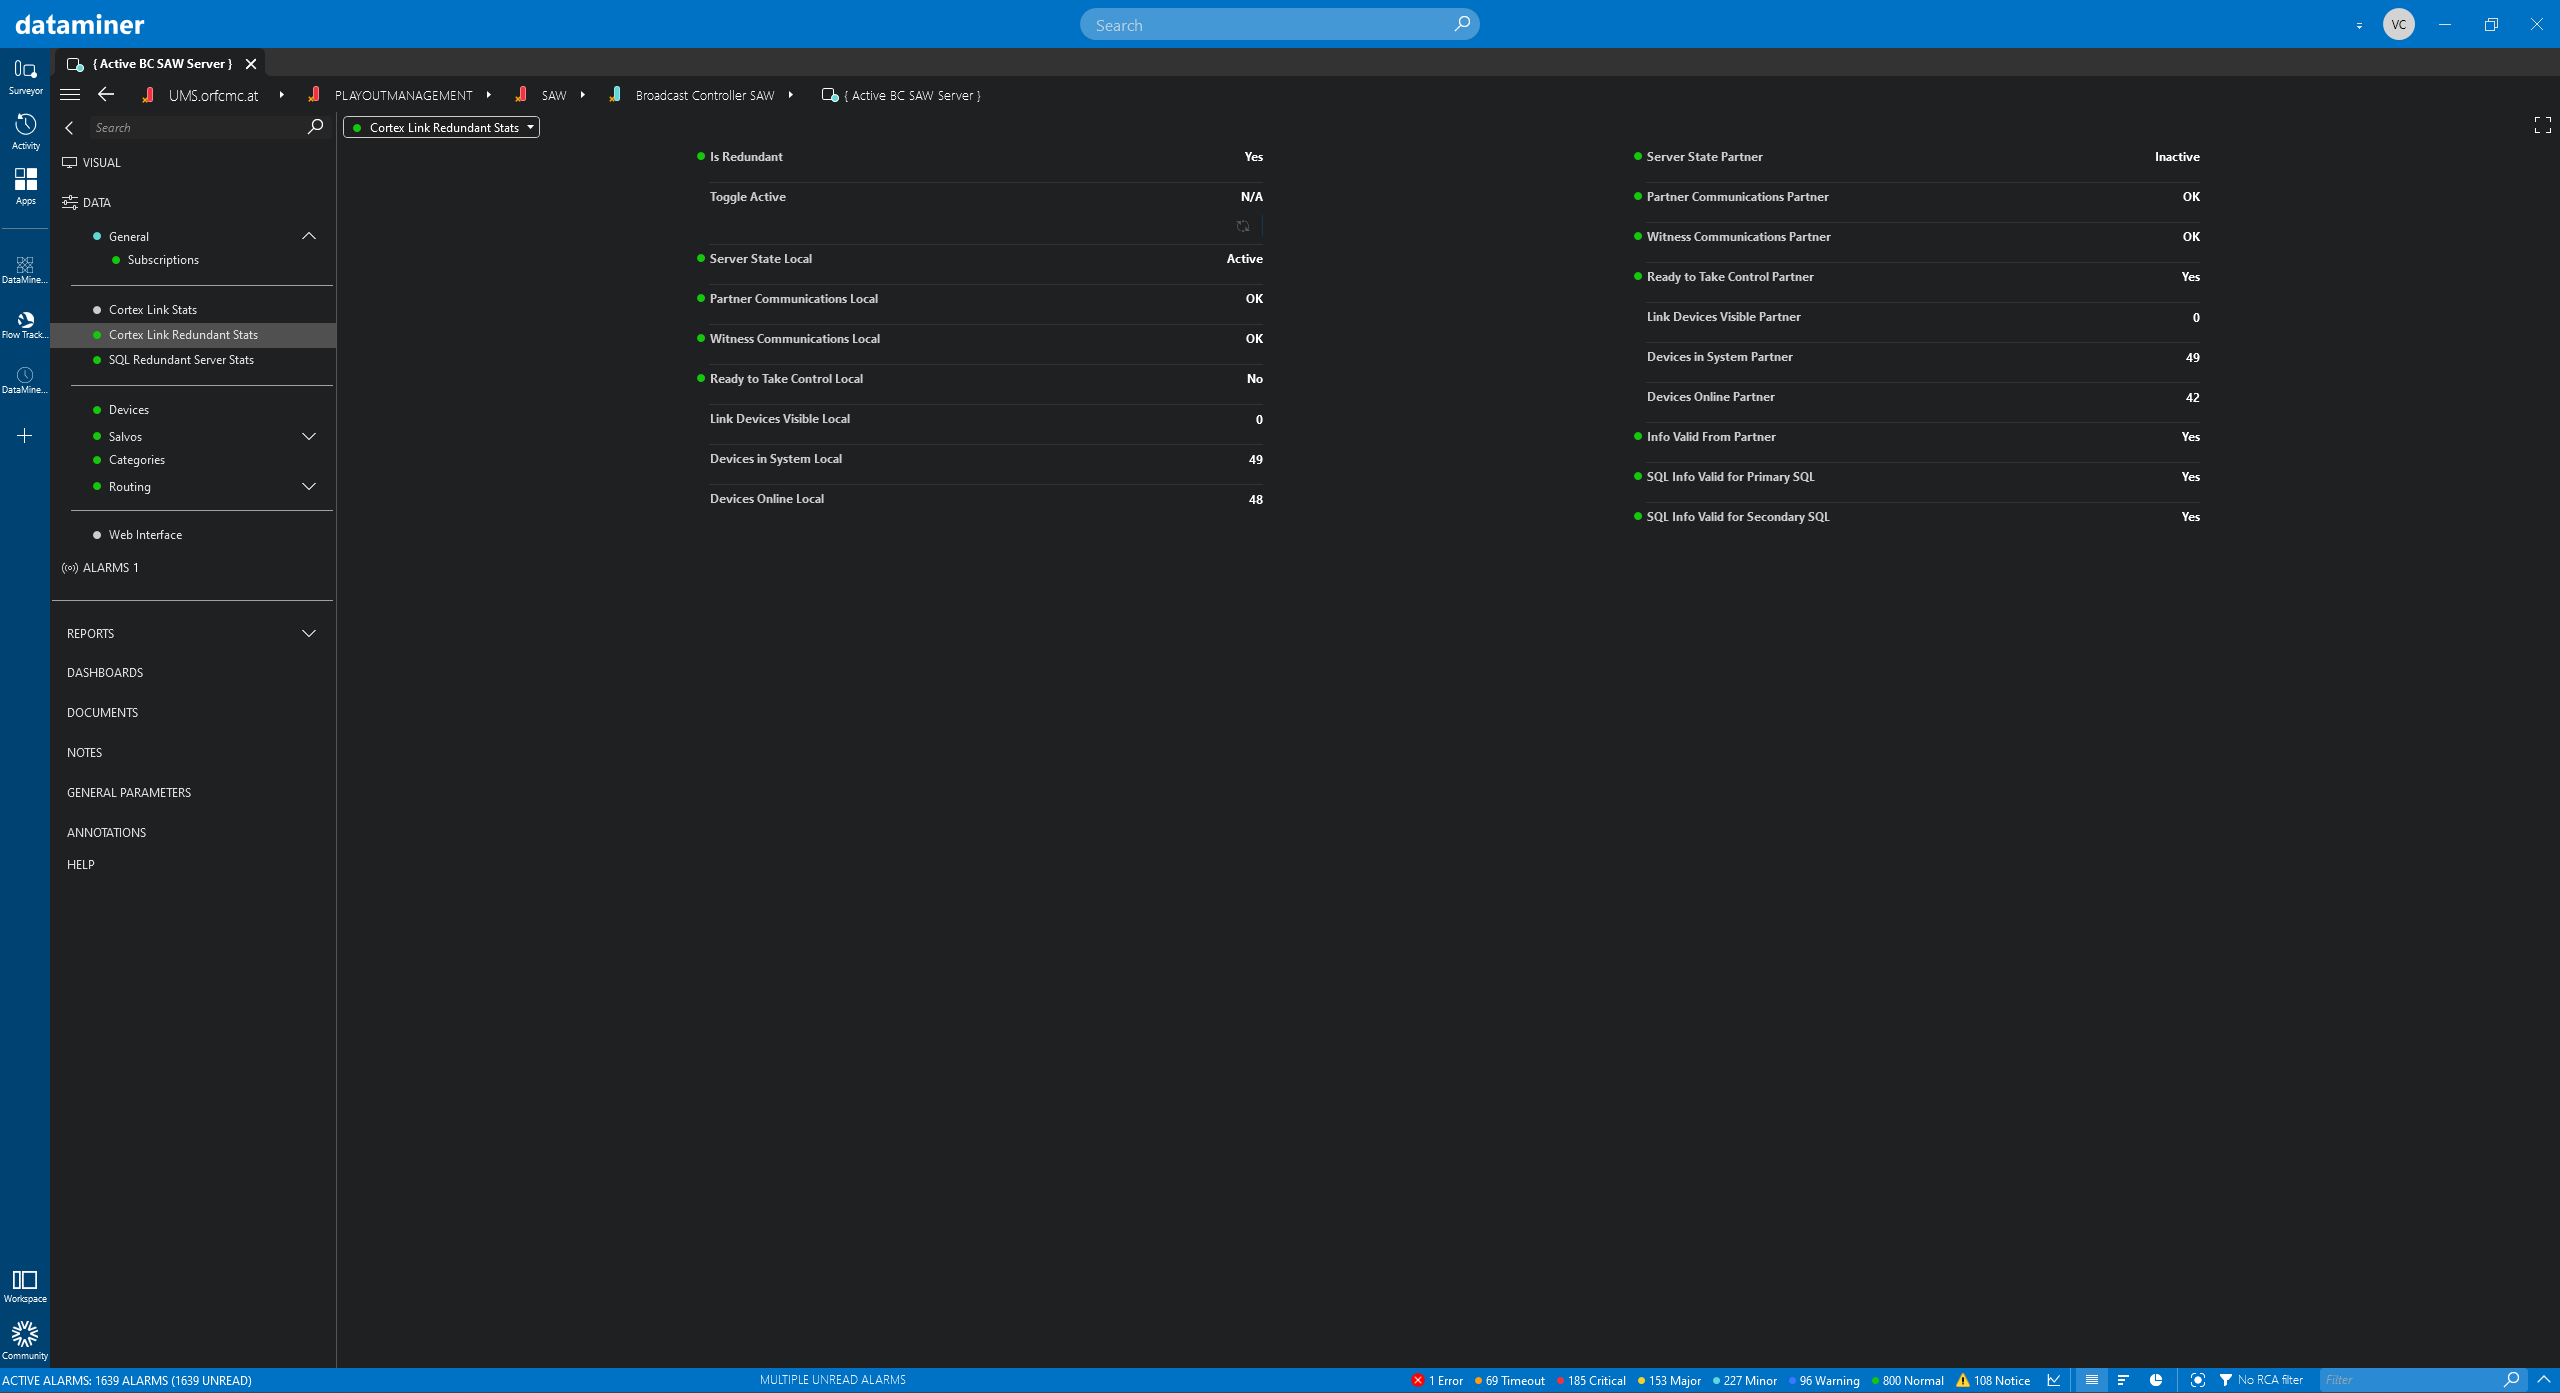Screen dimensions: 2560x1393
Task: Expand the REPORTS section
Action: click(x=309, y=633)
